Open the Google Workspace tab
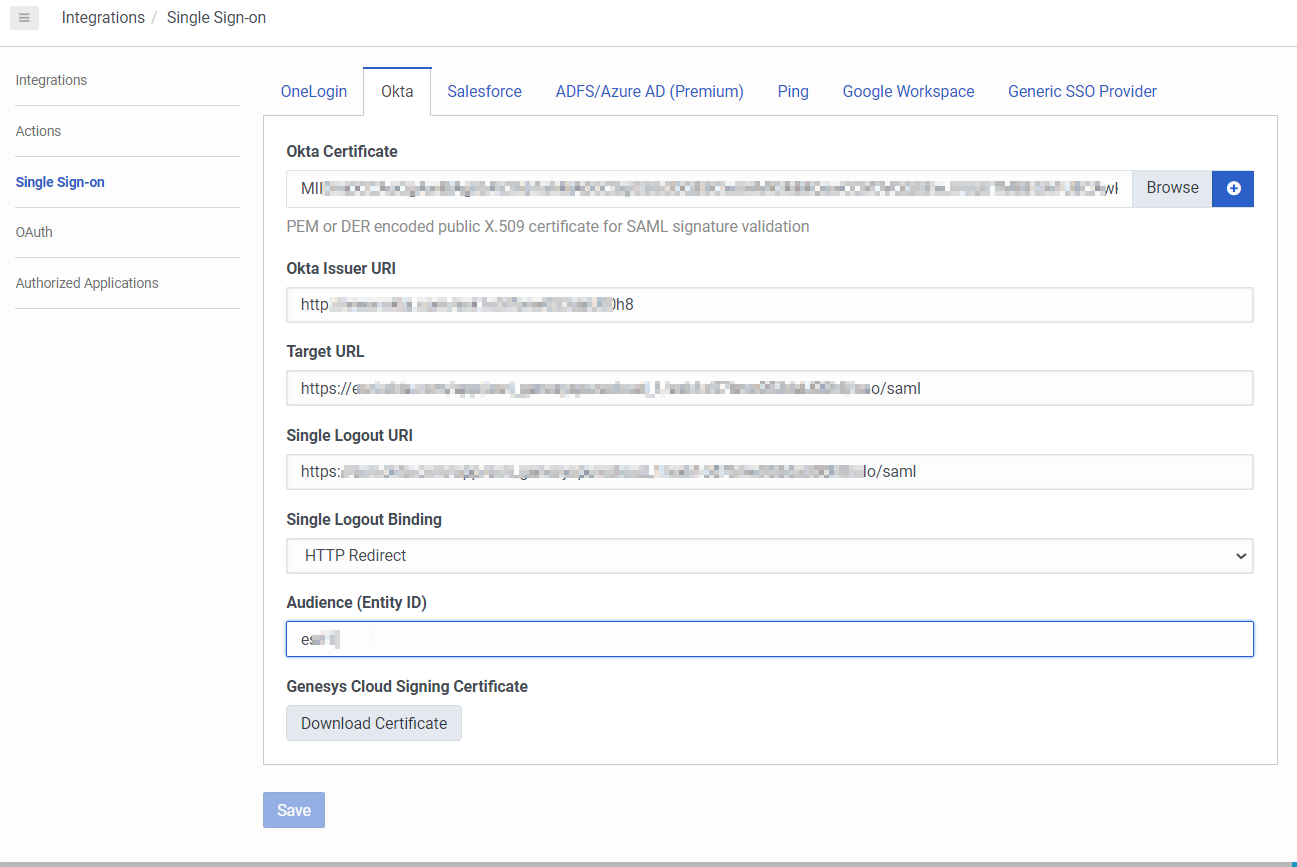This screenshot has width=1297, height=867. [908, 92]
